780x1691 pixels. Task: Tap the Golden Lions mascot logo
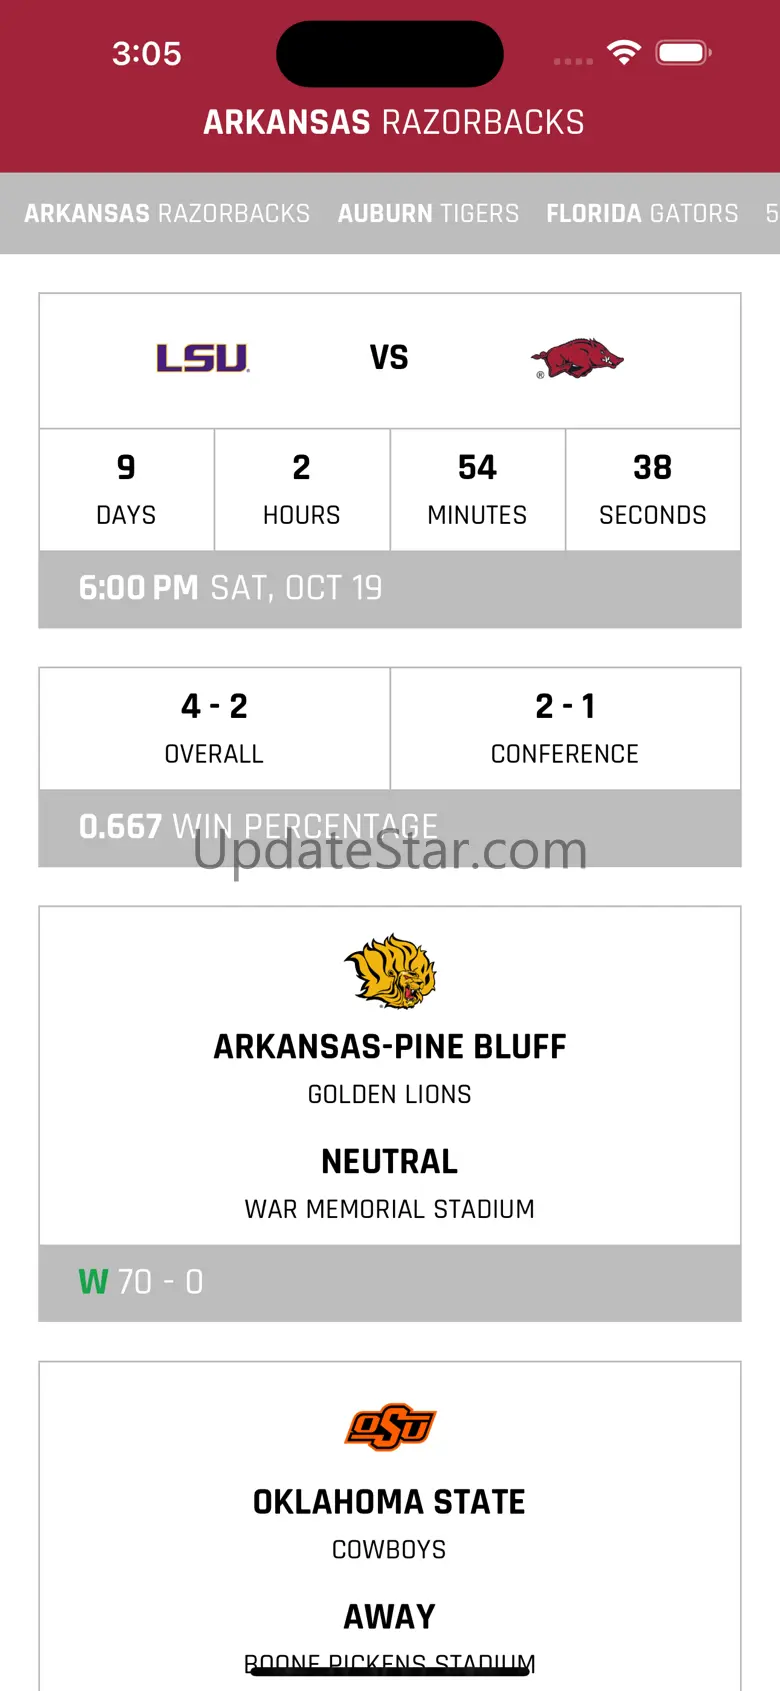pyautogui.click(x=390, y=971)
